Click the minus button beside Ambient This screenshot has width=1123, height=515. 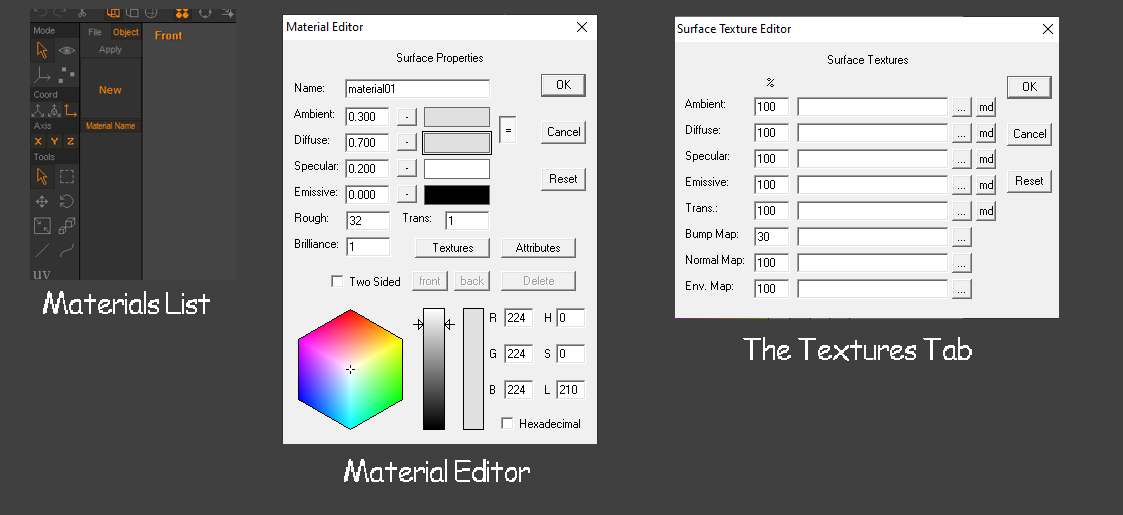click(406, 117)
